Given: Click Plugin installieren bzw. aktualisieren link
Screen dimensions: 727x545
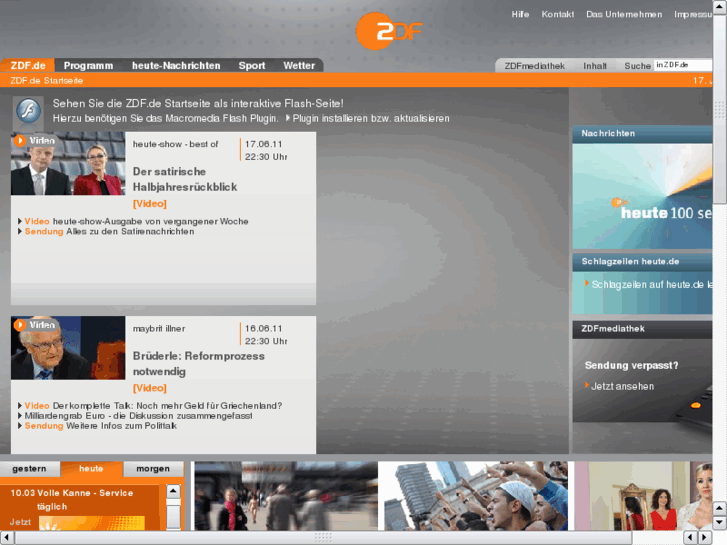Looking at the screenshot, I should click(x=370, y=118).
